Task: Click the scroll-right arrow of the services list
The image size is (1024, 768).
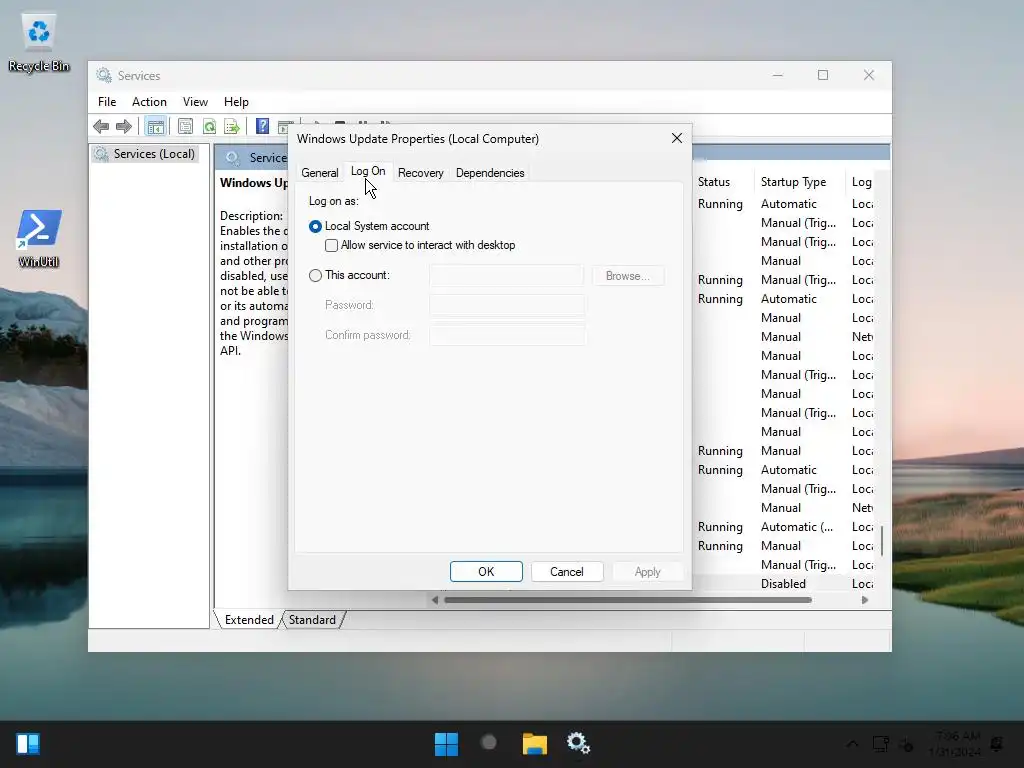Action: (865, 600)
